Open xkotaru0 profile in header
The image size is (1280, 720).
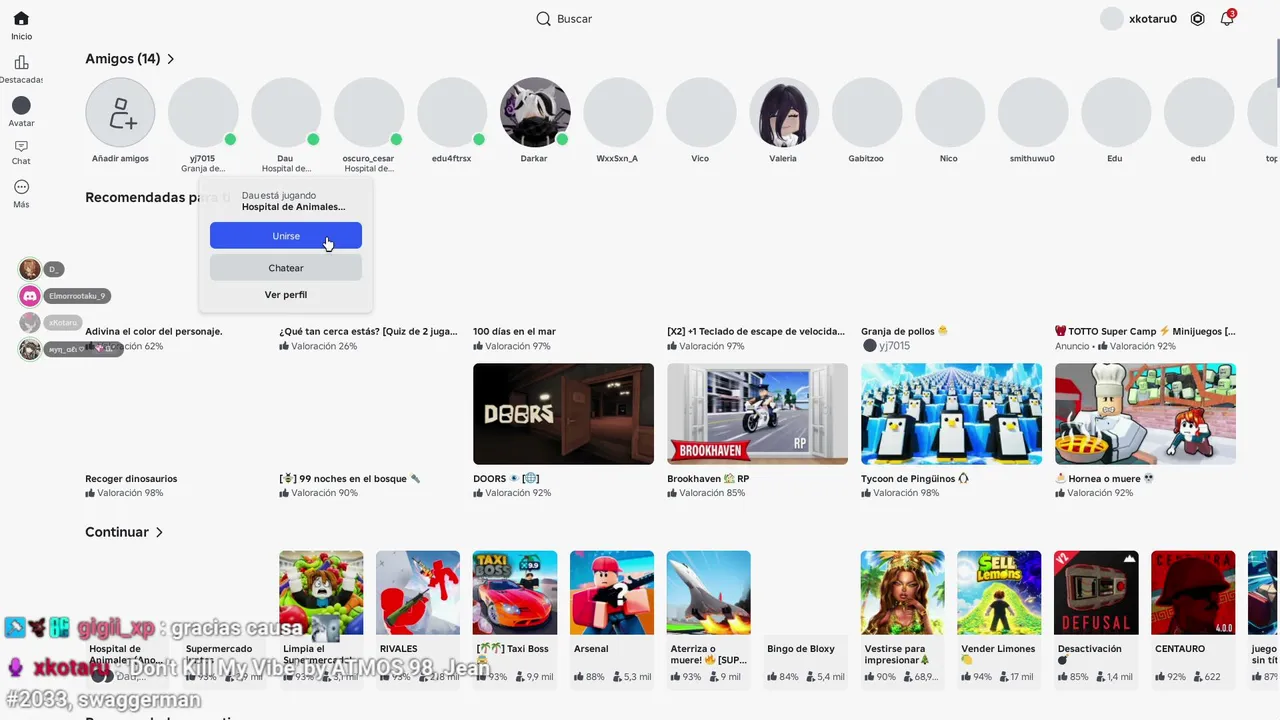pos(1139,19)
